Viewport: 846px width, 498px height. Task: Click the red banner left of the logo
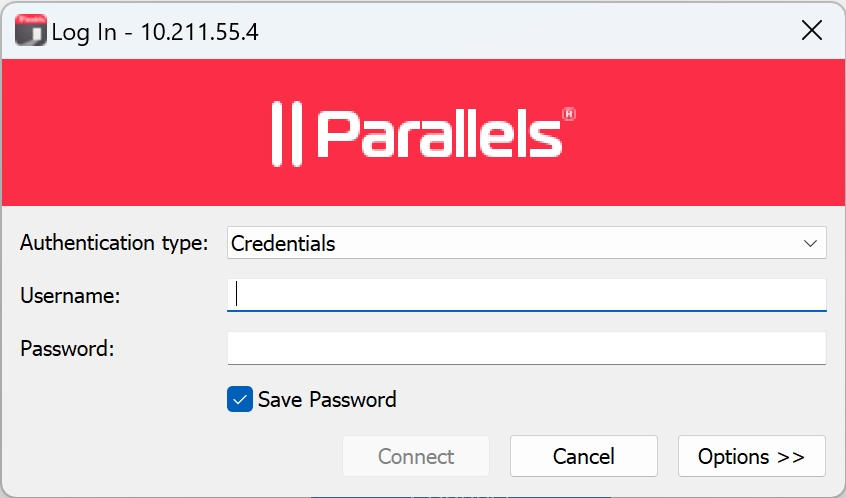[130, 133]
